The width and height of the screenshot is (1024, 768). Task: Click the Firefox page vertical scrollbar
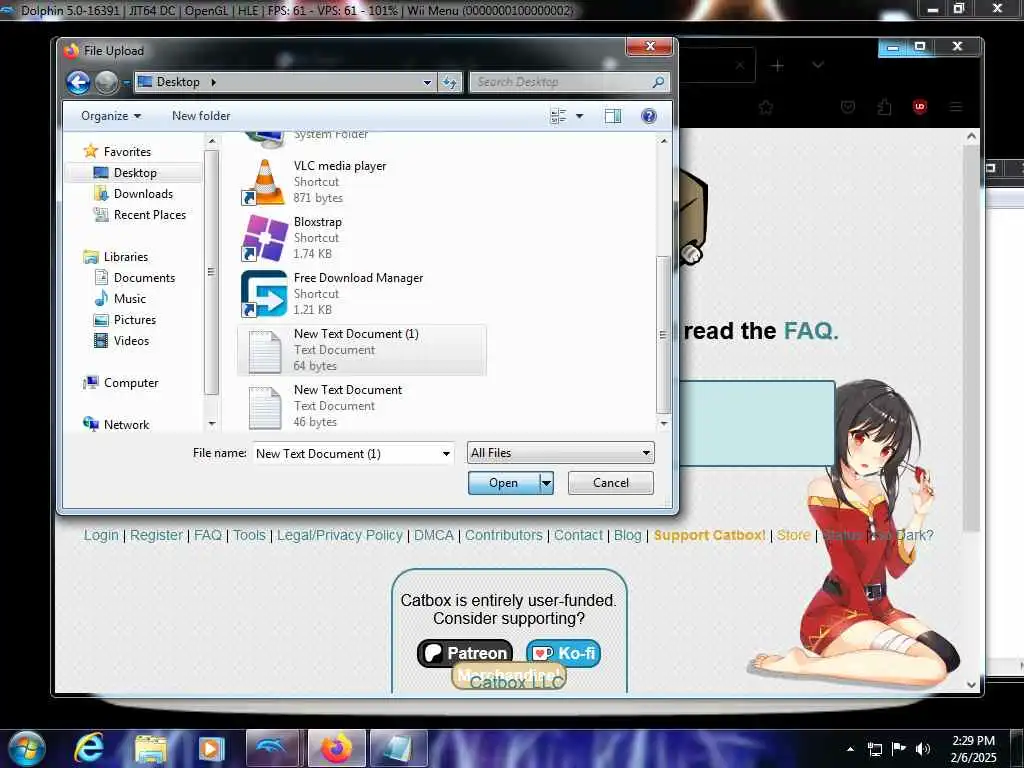972,338
